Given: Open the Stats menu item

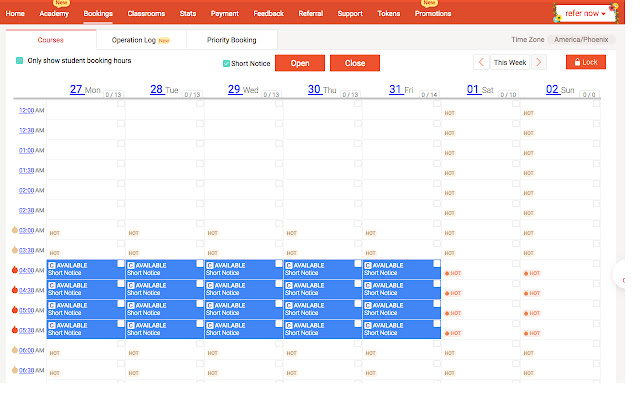Looking at the screenshot, I should click(188, 13).
